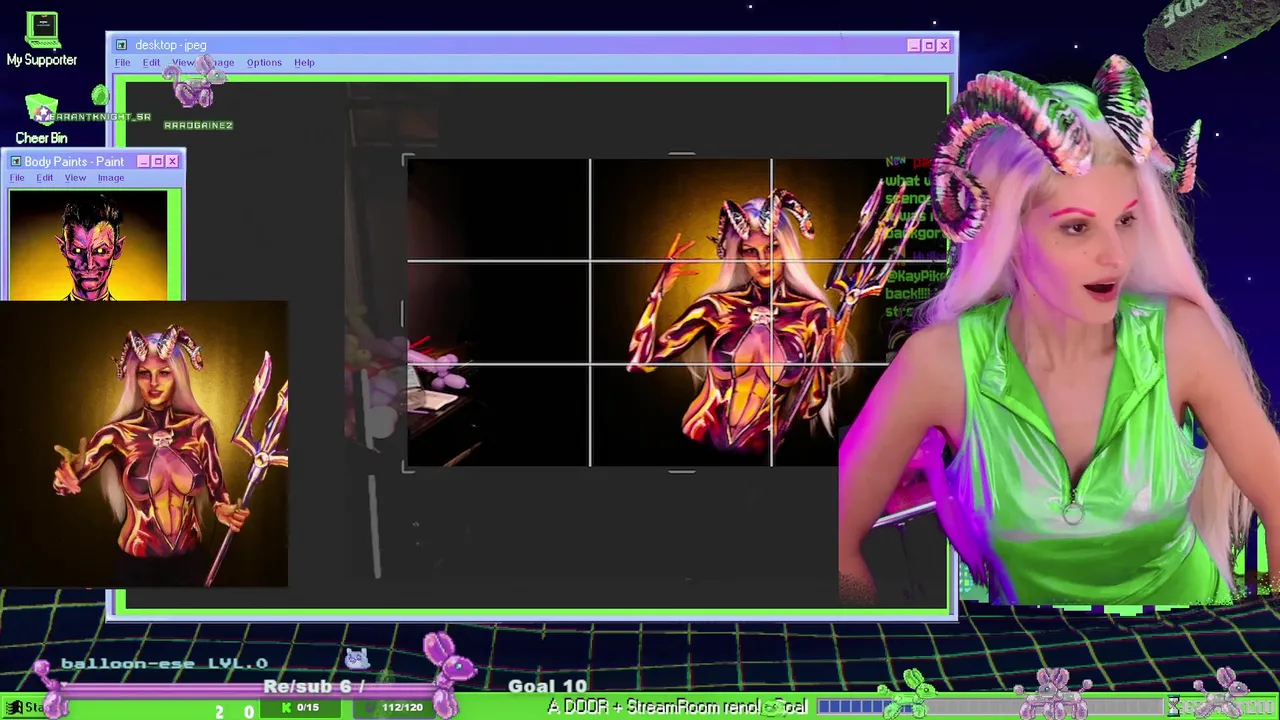Open Help menu in desktop - jpeg window

(304, 62)
